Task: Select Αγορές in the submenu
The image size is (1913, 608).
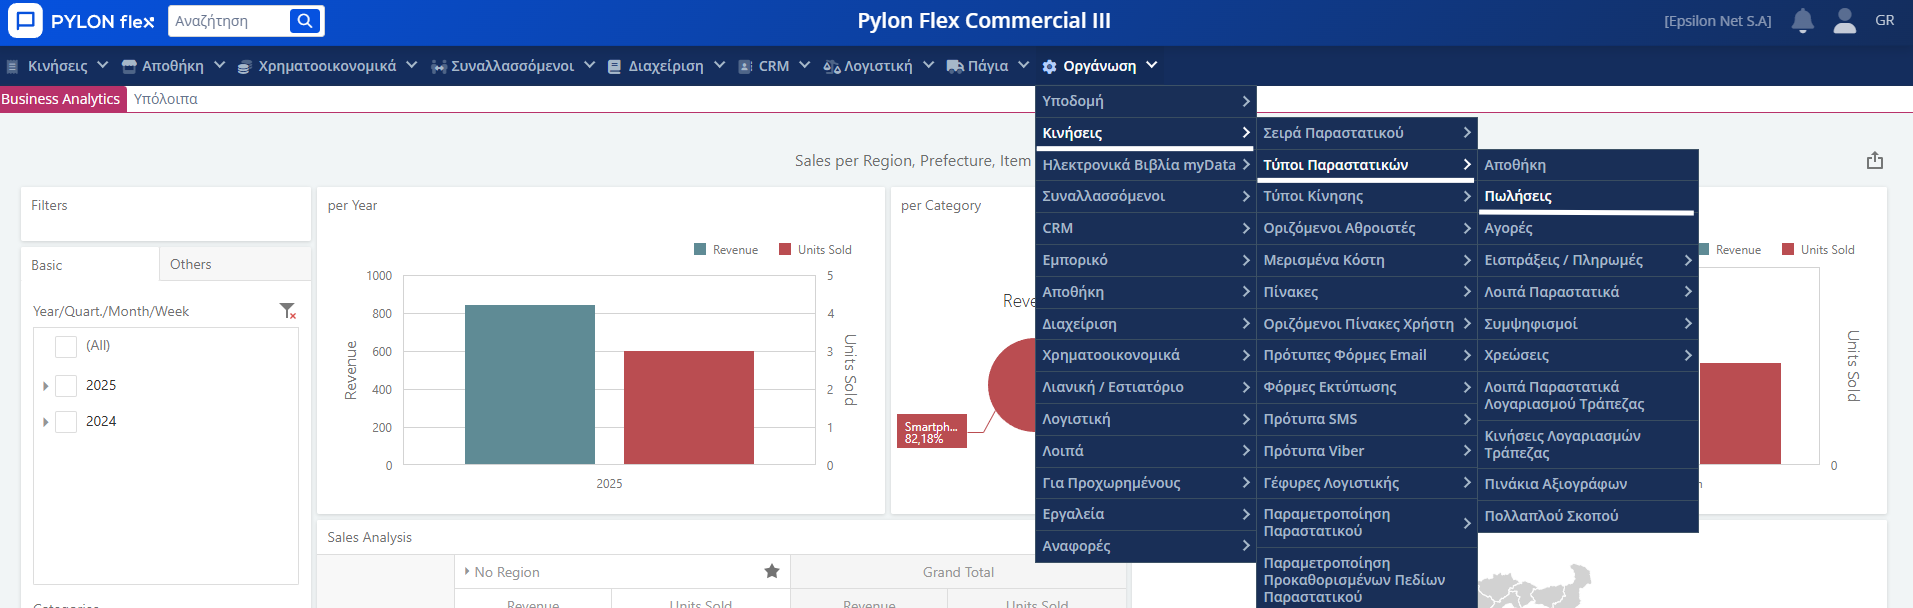Action: 1588,228
